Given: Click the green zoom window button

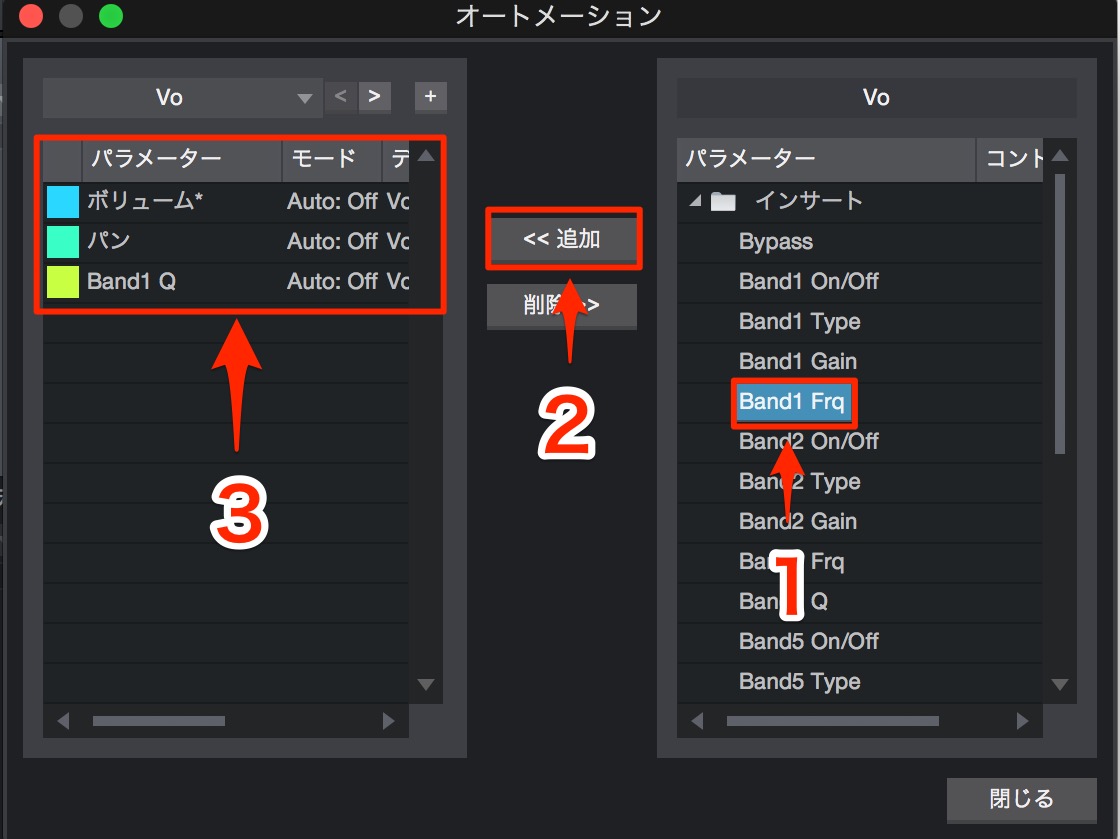Looking at the screenshot, I should pos(111,16).
